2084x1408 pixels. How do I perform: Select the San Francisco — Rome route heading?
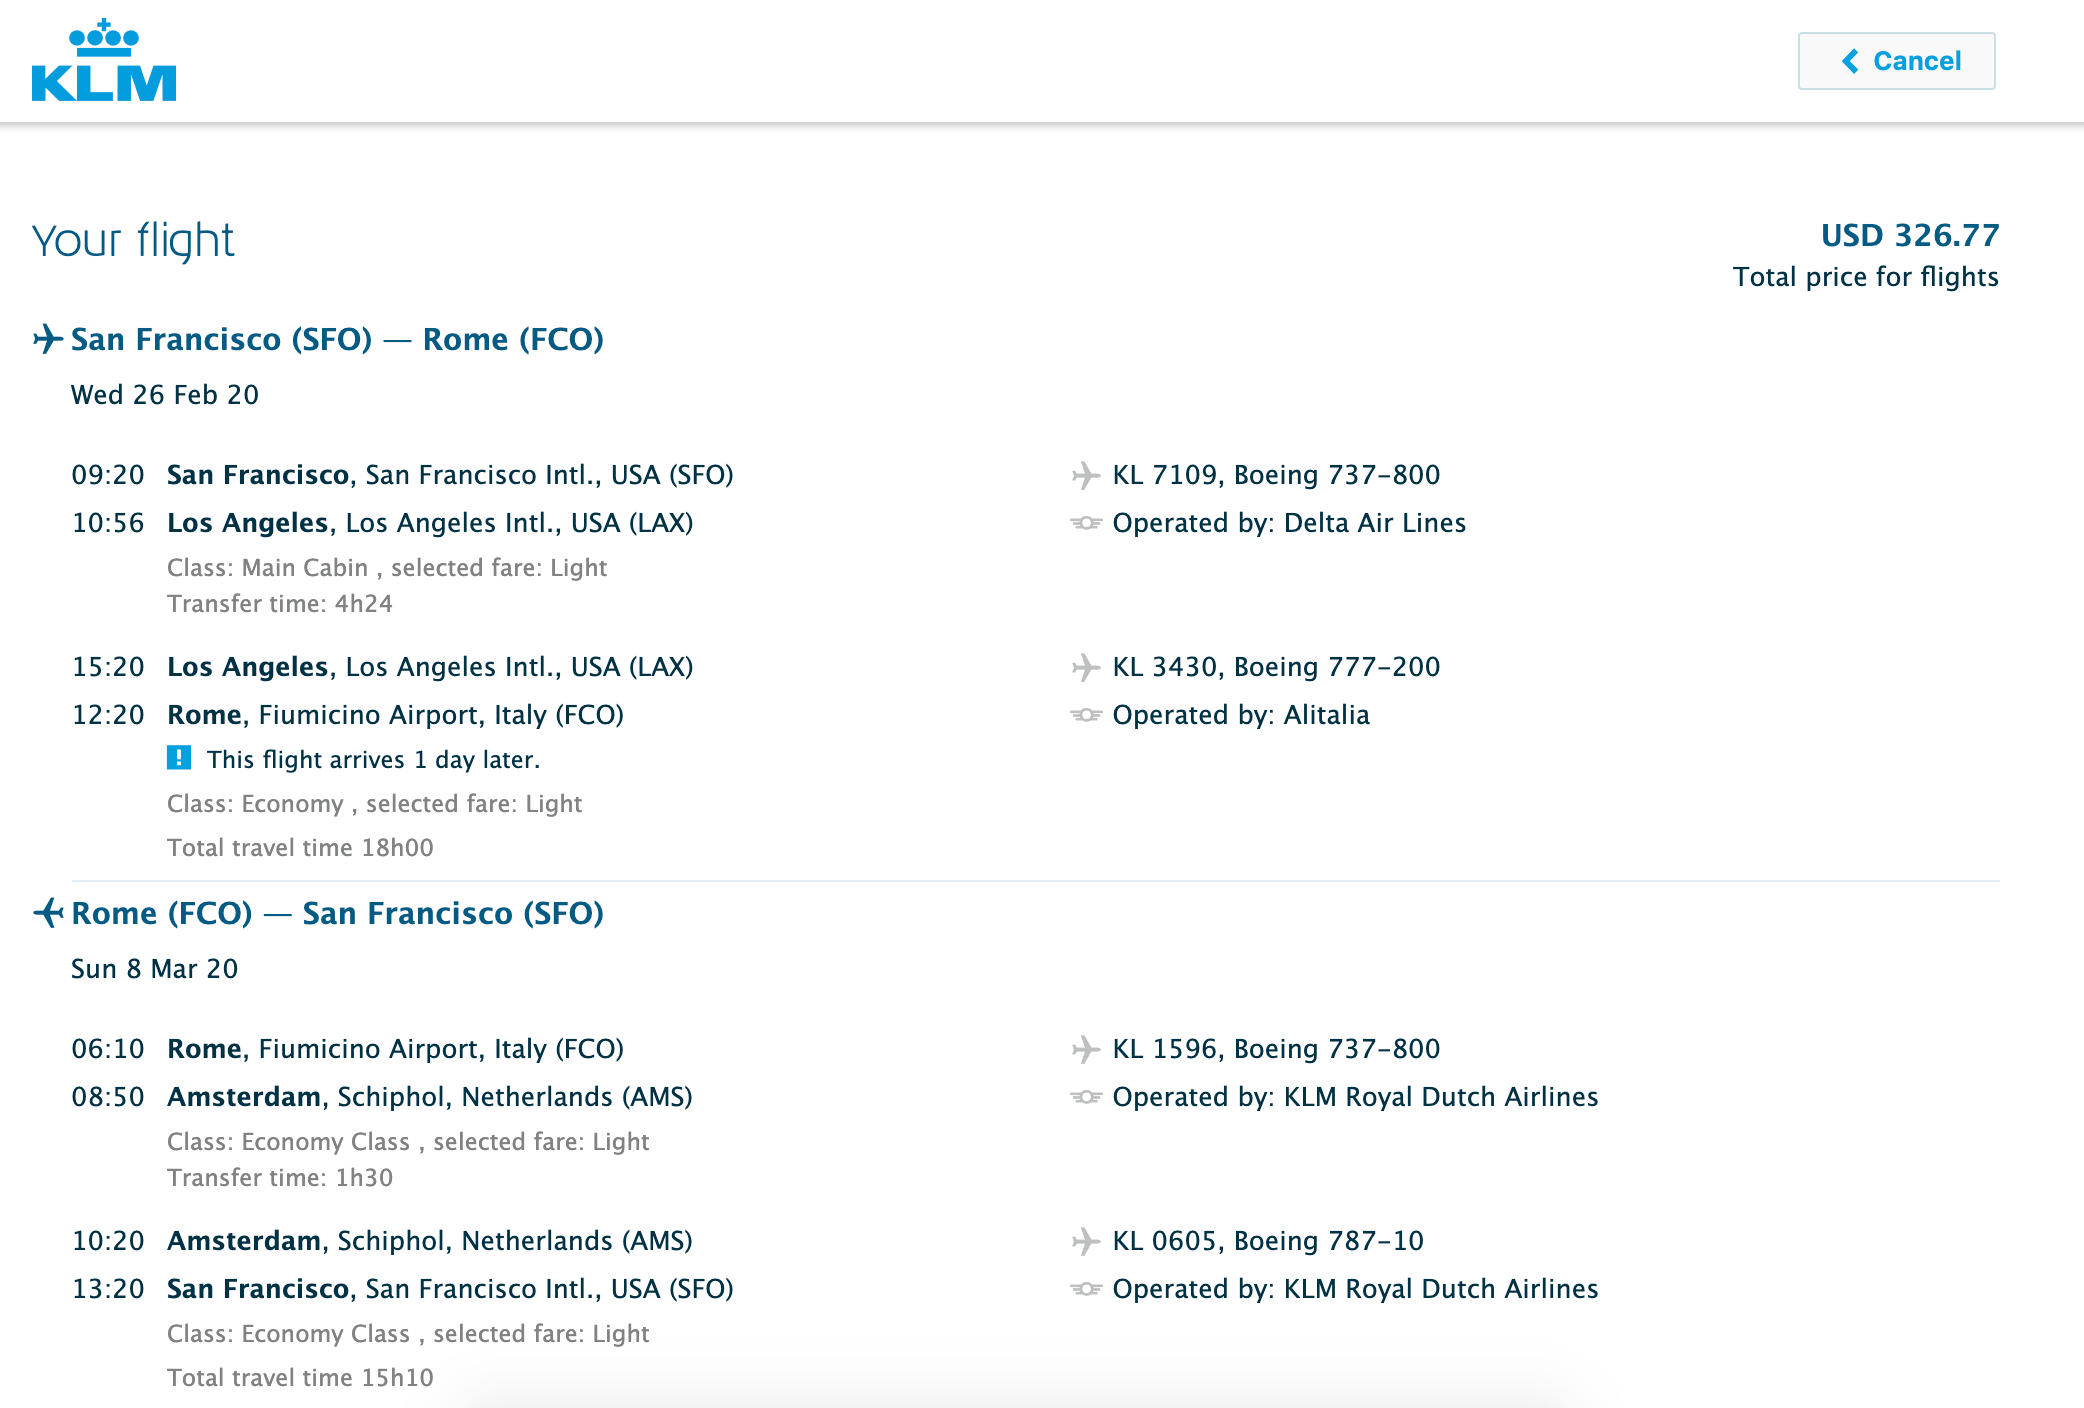point(337,339)
